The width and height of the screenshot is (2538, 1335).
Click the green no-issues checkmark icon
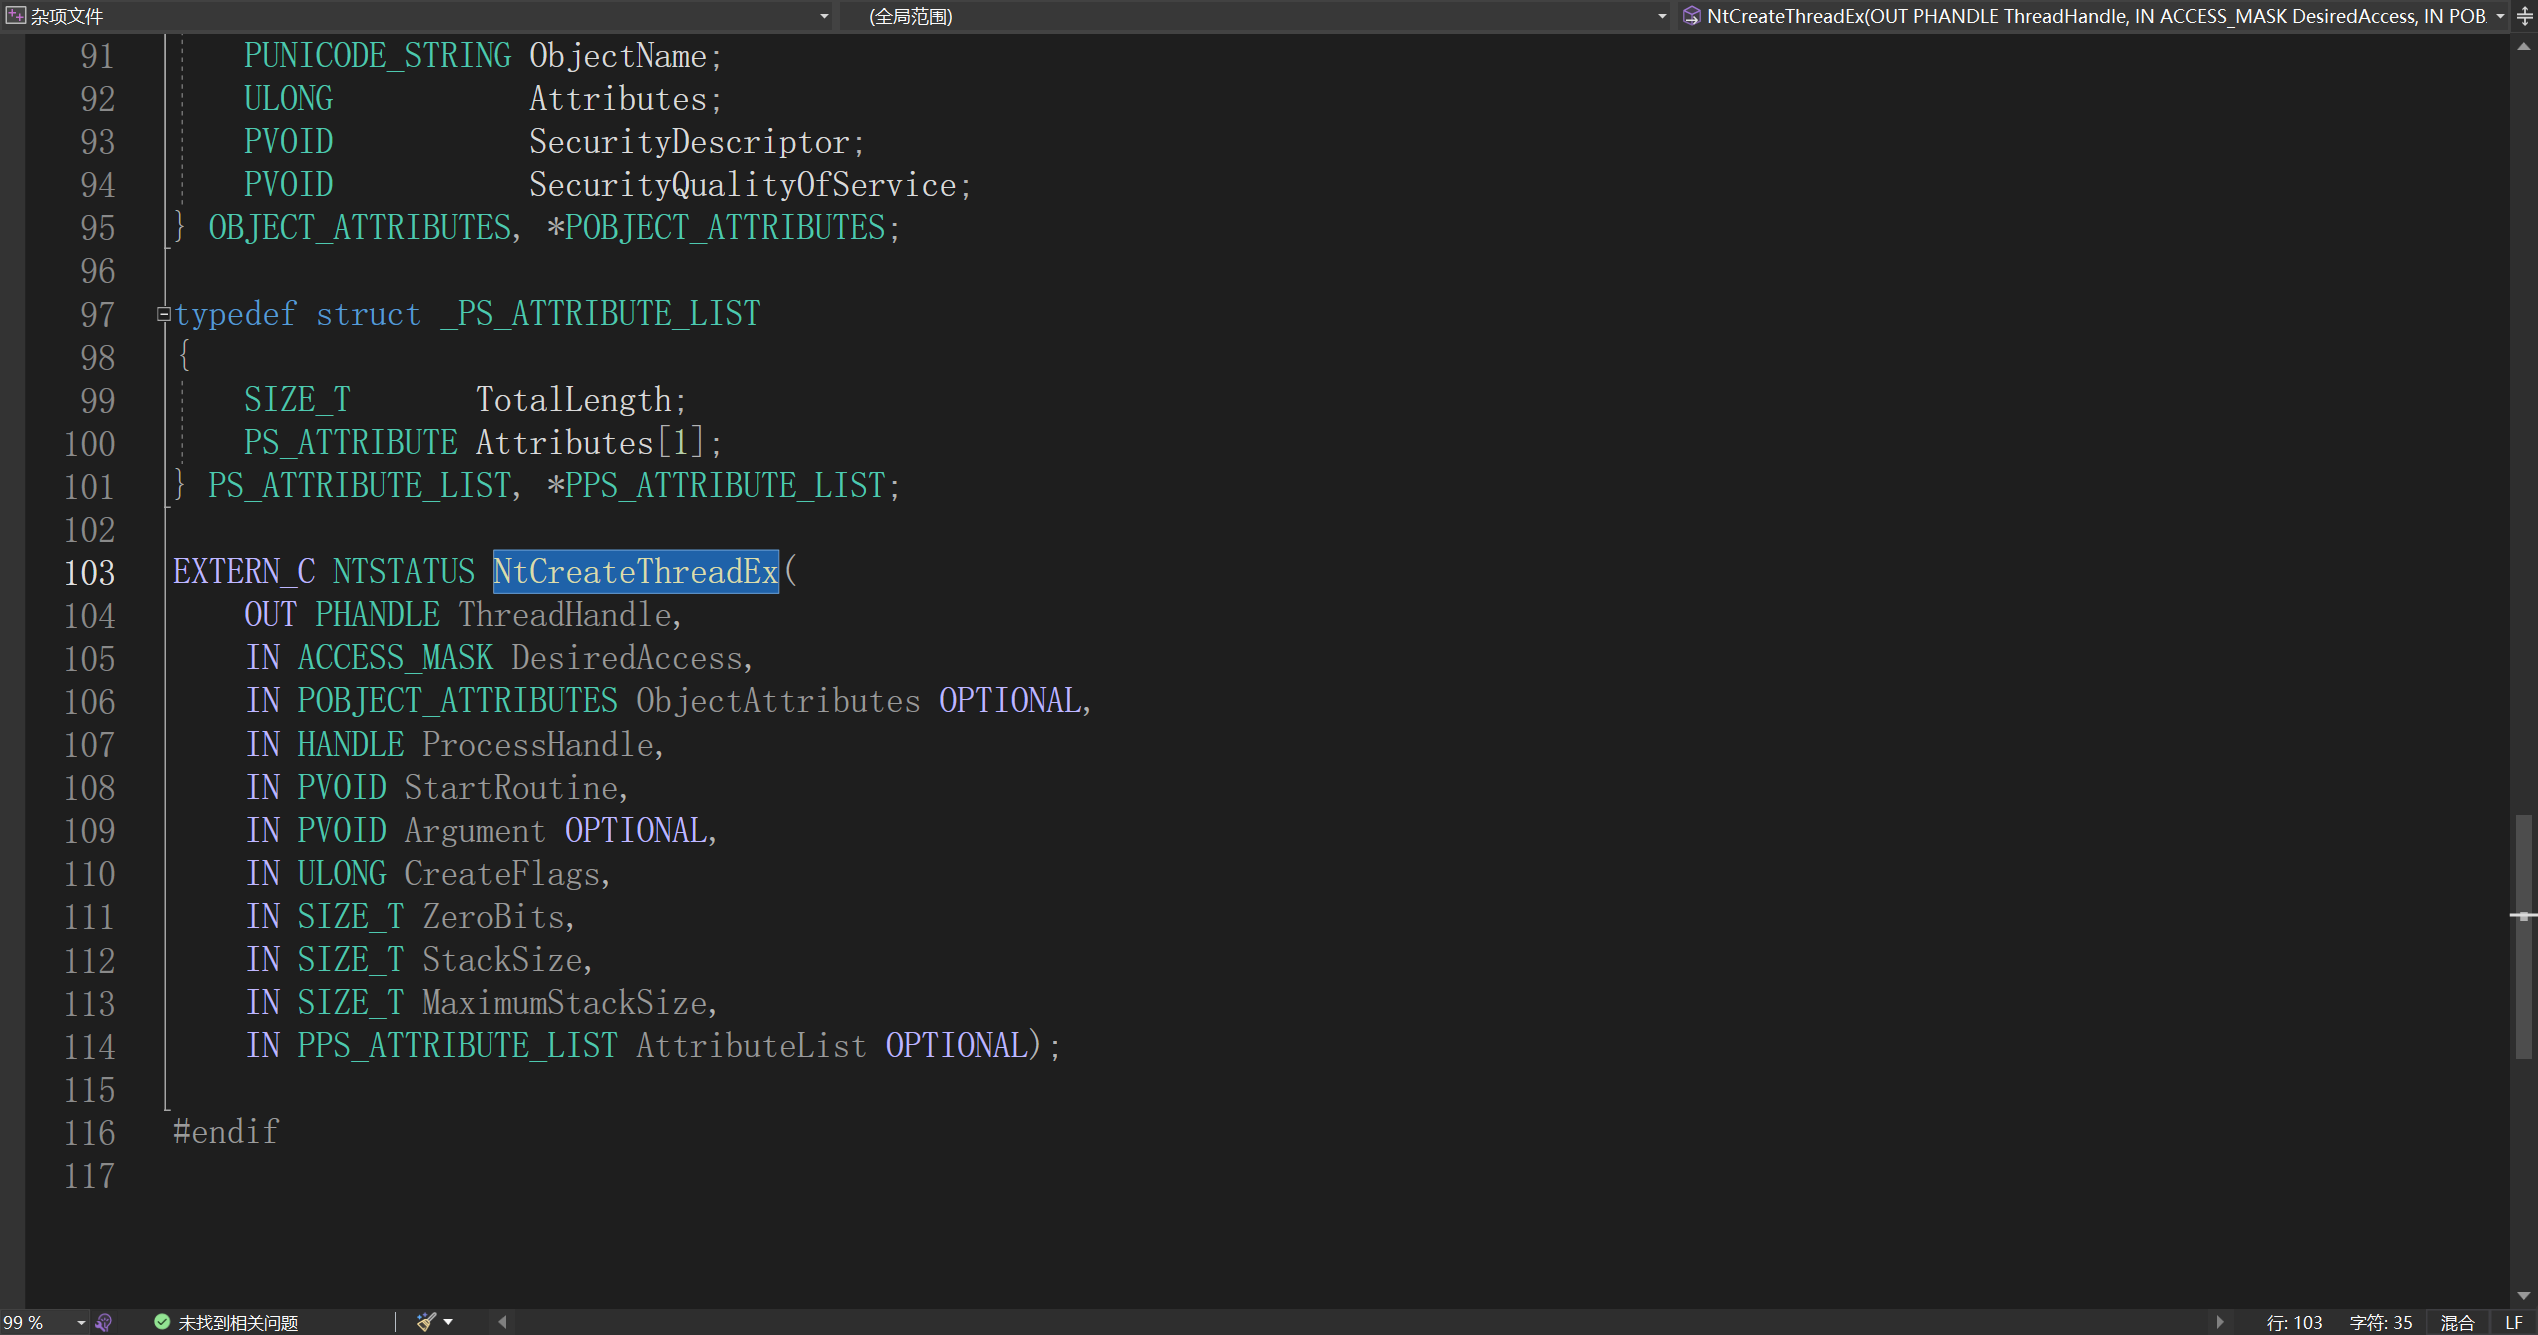[162, 1322]
